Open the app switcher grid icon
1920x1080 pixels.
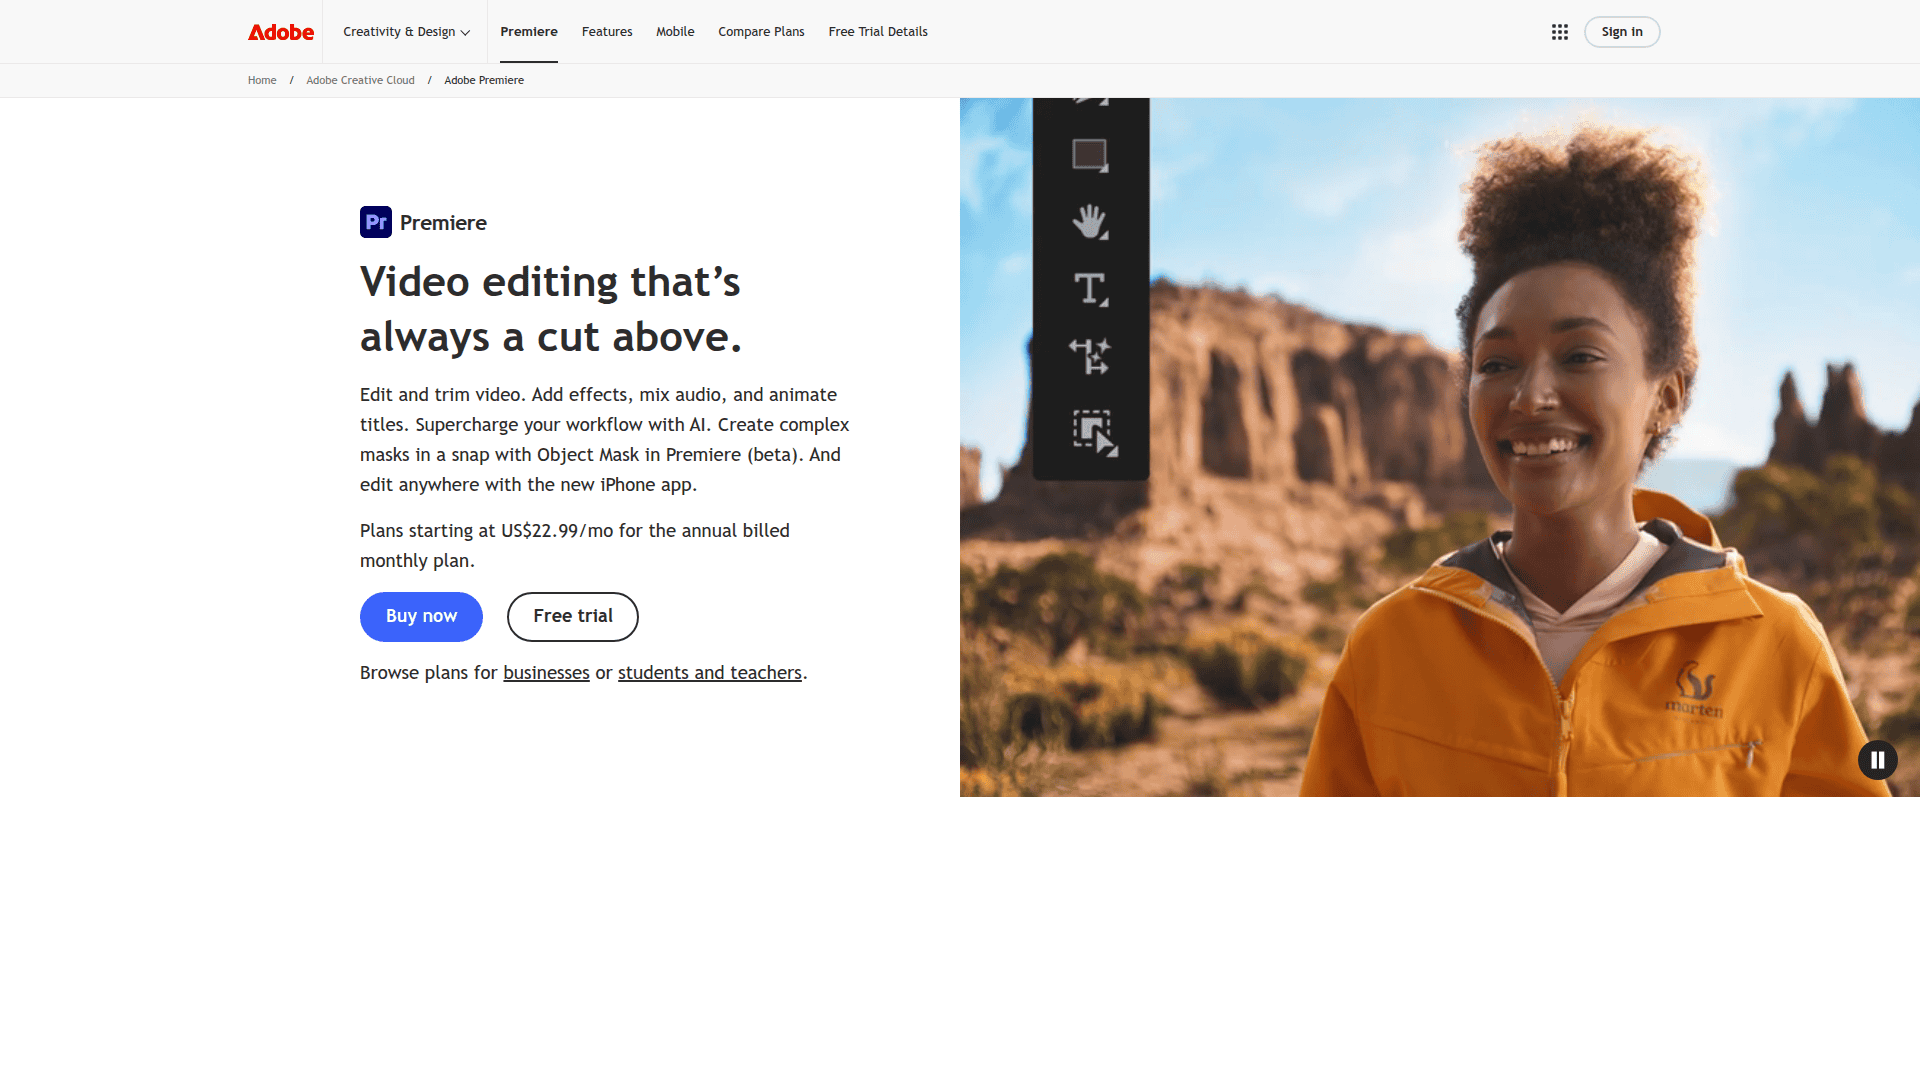click(1560, 32)
